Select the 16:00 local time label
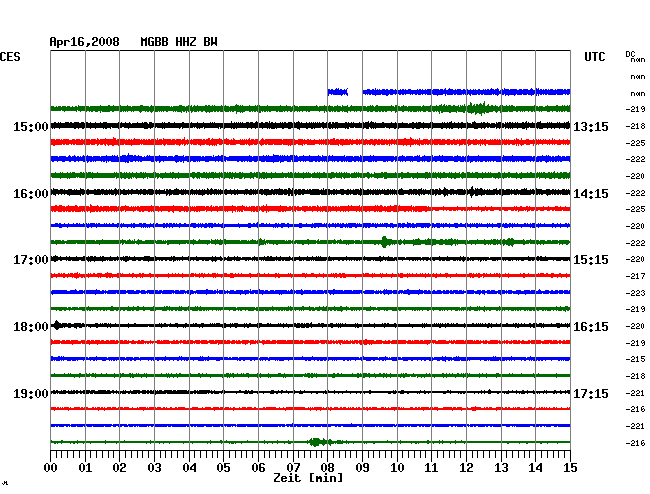This screenshot has height=494, width=650. coord(30,194)
